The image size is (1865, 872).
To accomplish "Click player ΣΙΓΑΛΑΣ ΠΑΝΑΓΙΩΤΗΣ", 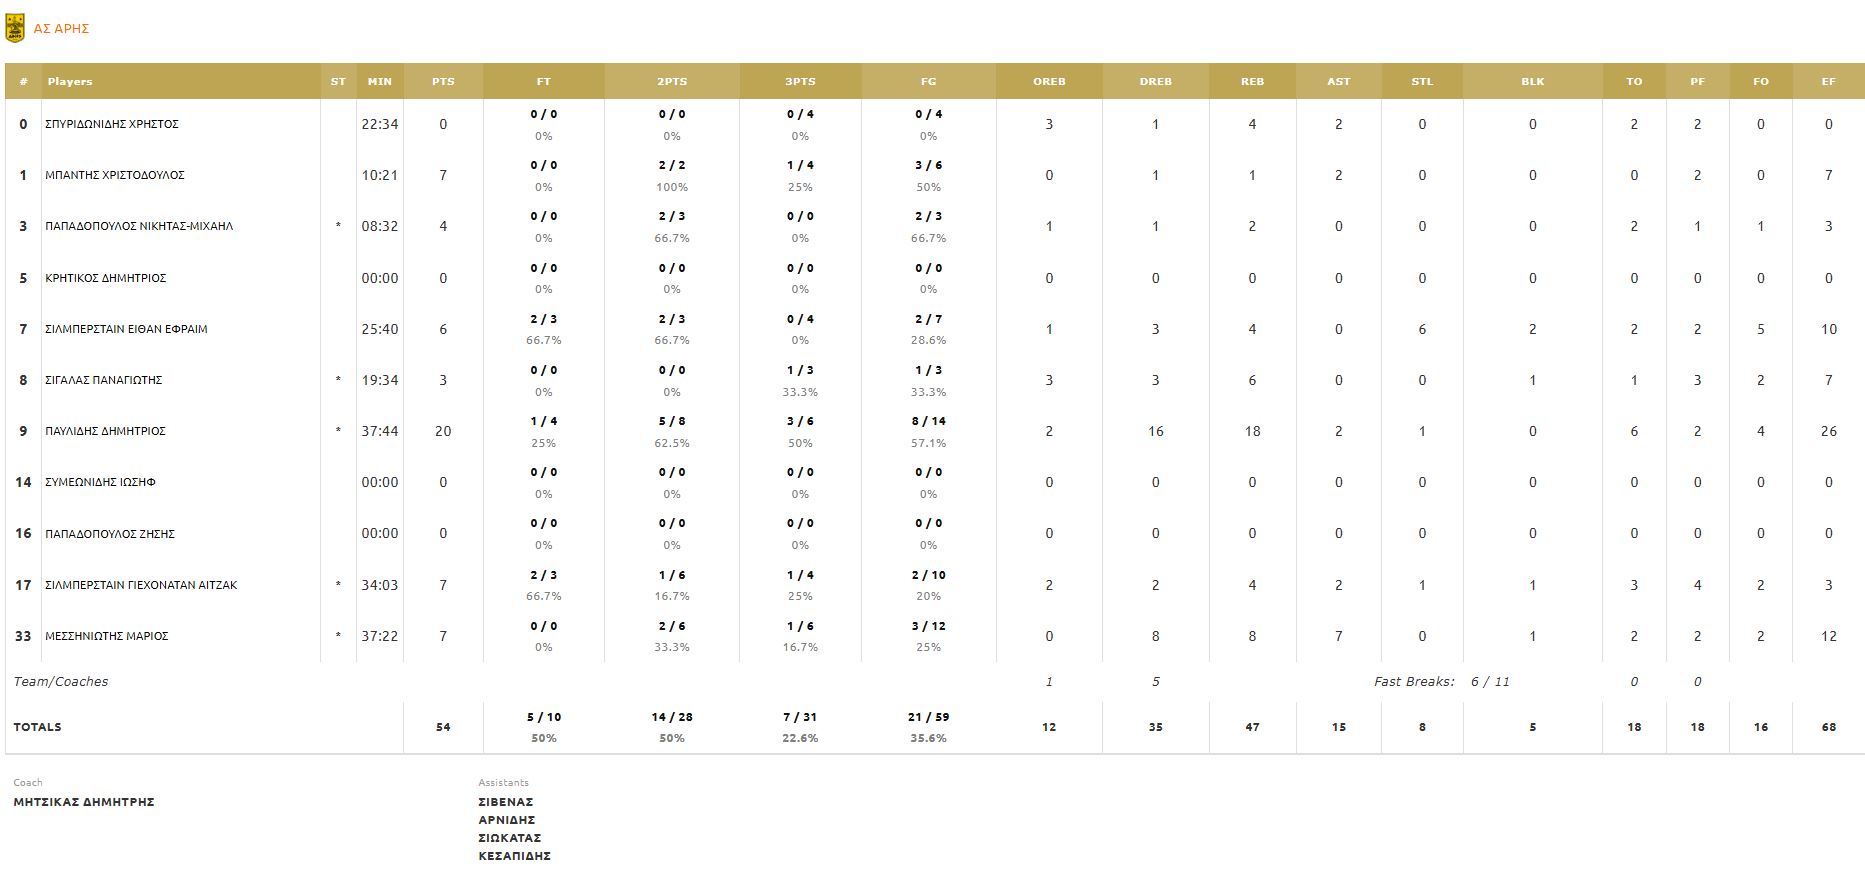I will click(103, 380).
